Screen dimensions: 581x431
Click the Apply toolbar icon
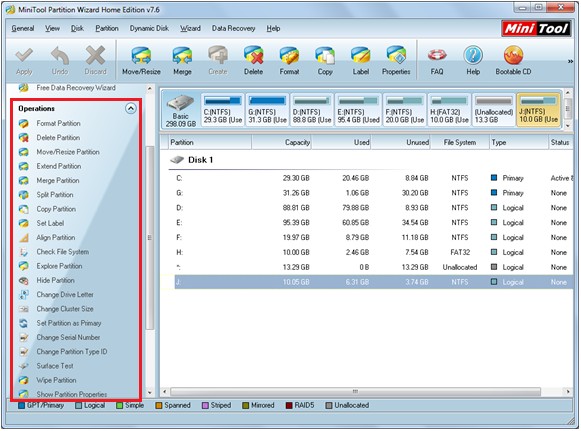pyautogui.click(x=24, y=56)
